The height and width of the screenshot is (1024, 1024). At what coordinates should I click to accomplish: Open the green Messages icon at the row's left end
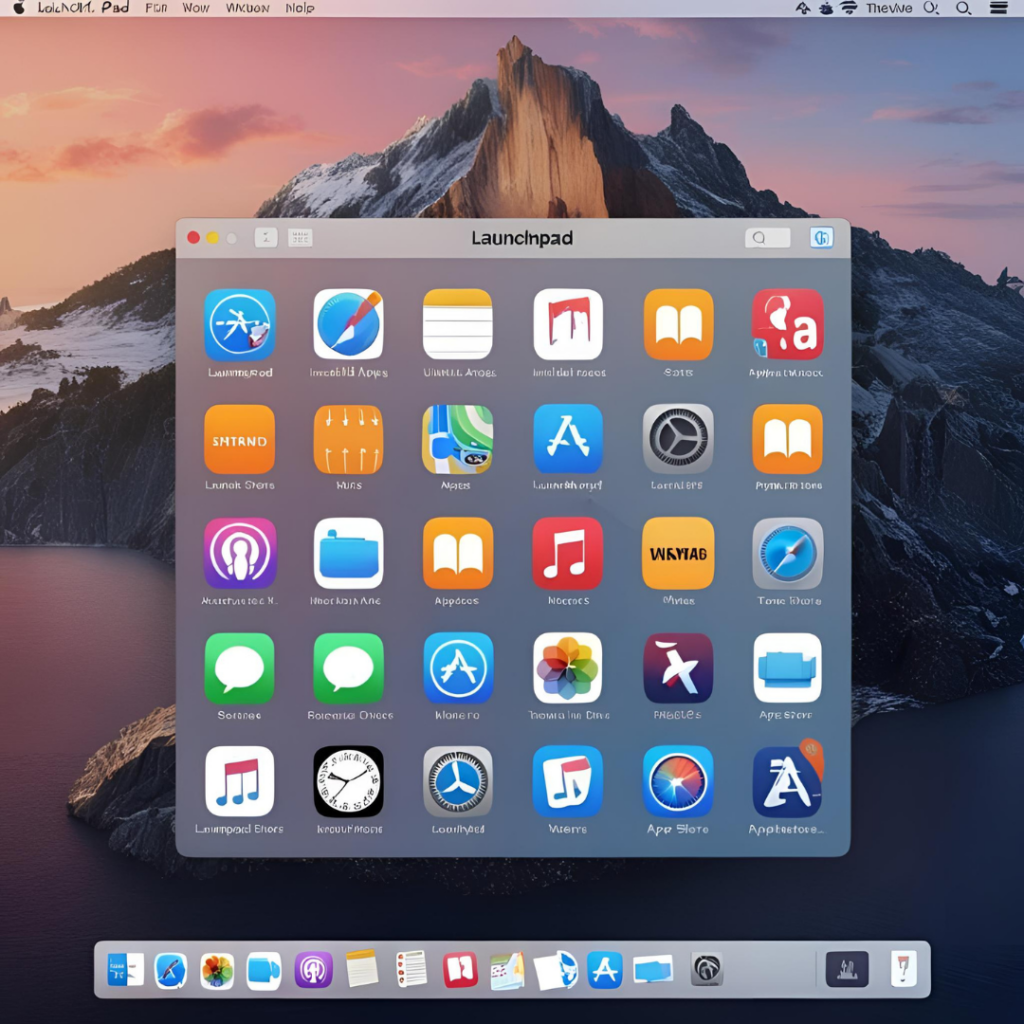point(240,668)
